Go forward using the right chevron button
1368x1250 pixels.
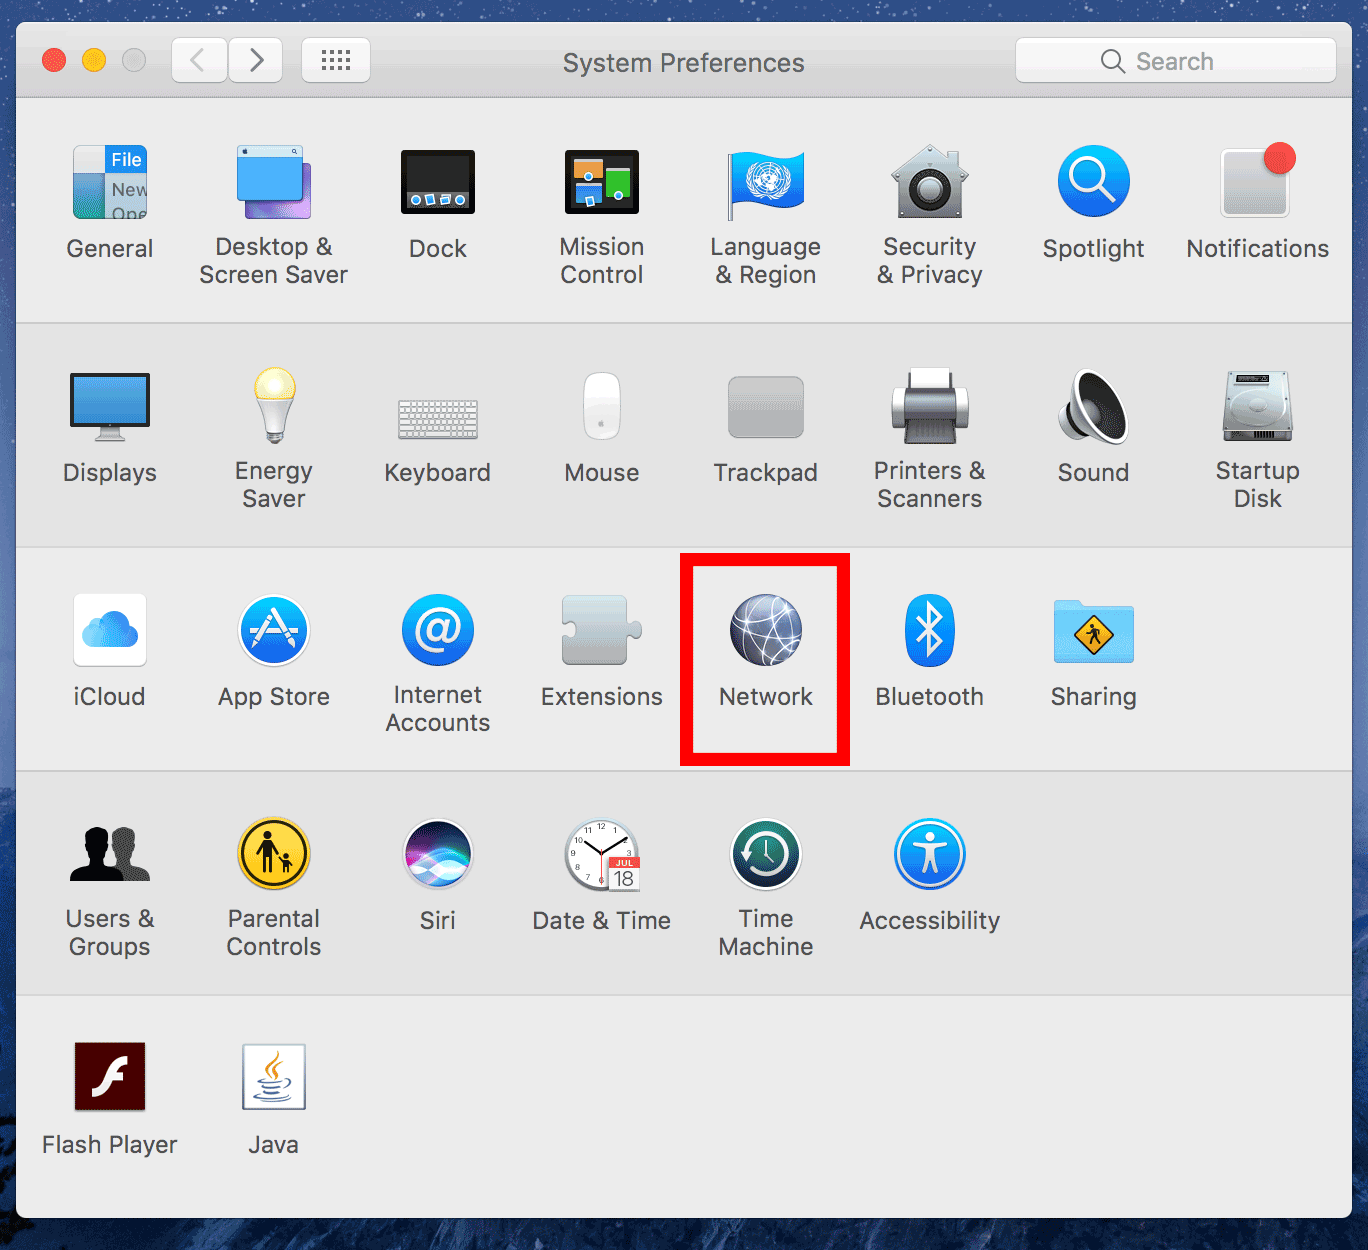(x=256, y=60)
